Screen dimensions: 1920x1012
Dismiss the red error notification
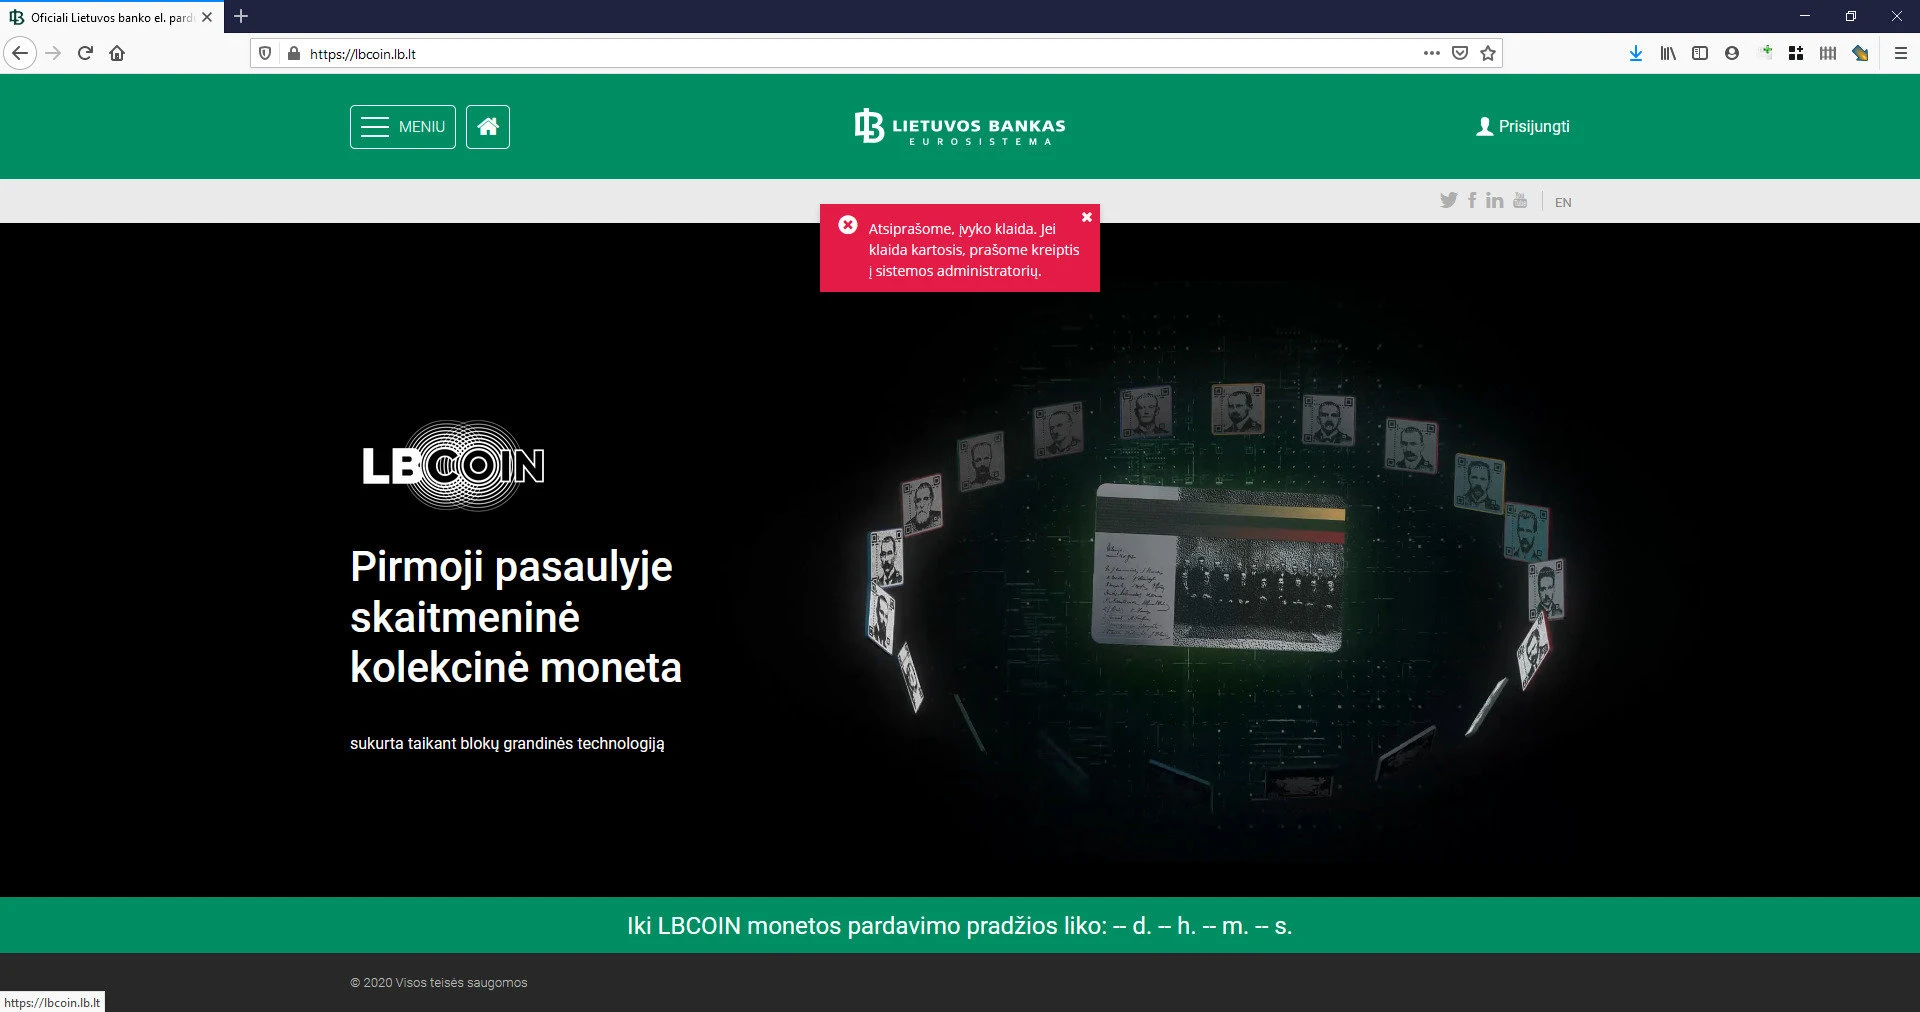pos(1087,217)
